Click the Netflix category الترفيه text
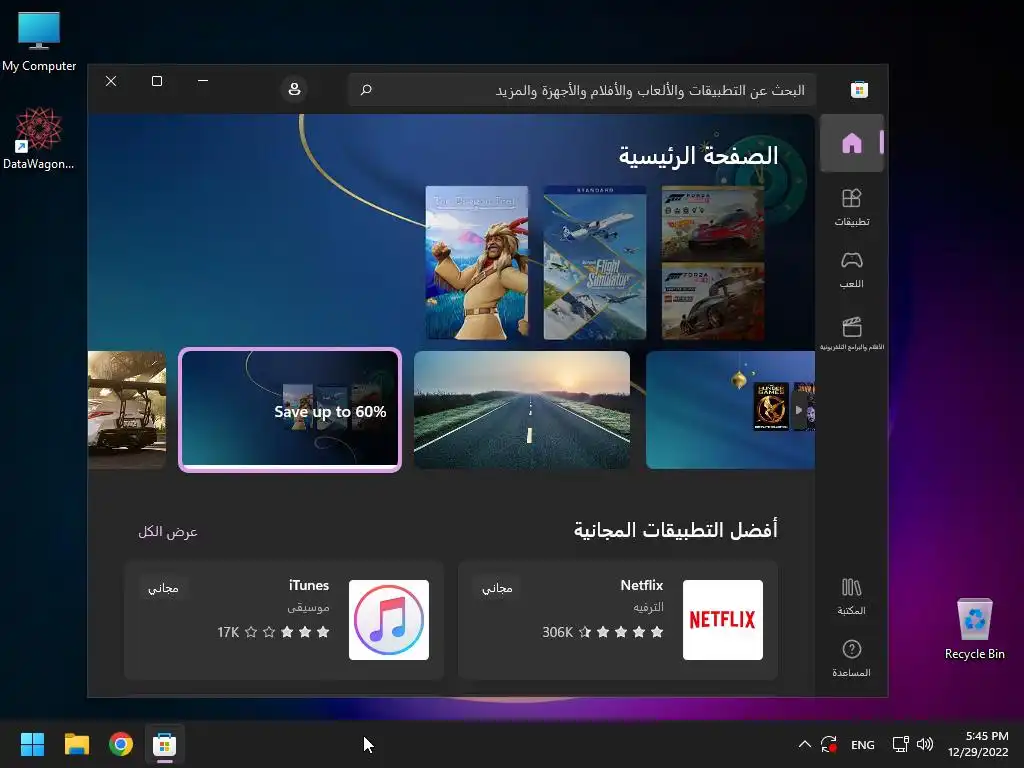This screenshot has width=1024, height=768. [x=648, y=607]
